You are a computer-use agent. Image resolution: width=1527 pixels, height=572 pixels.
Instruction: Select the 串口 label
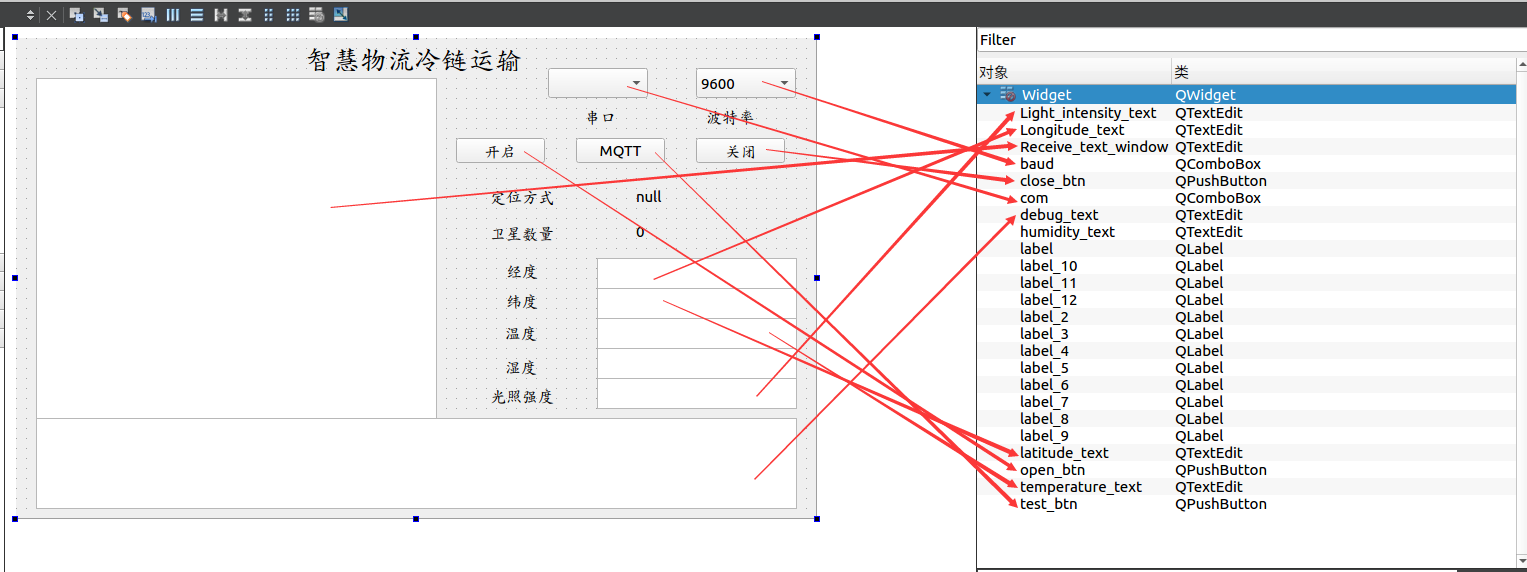(600, 118)
